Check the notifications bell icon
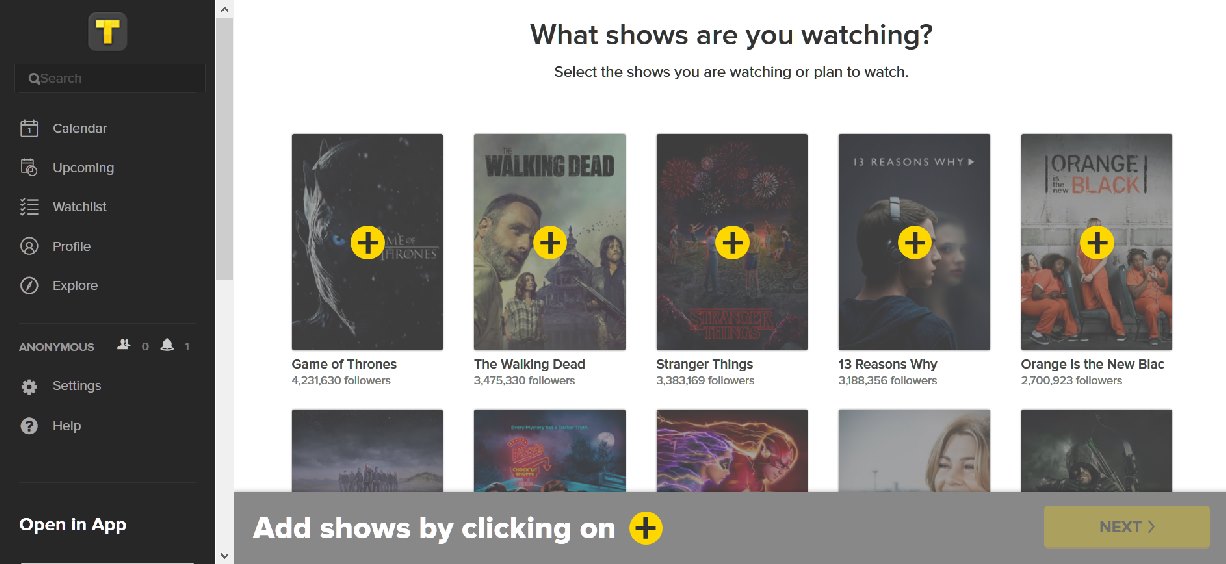The image size is (1226, 564). 167,345
